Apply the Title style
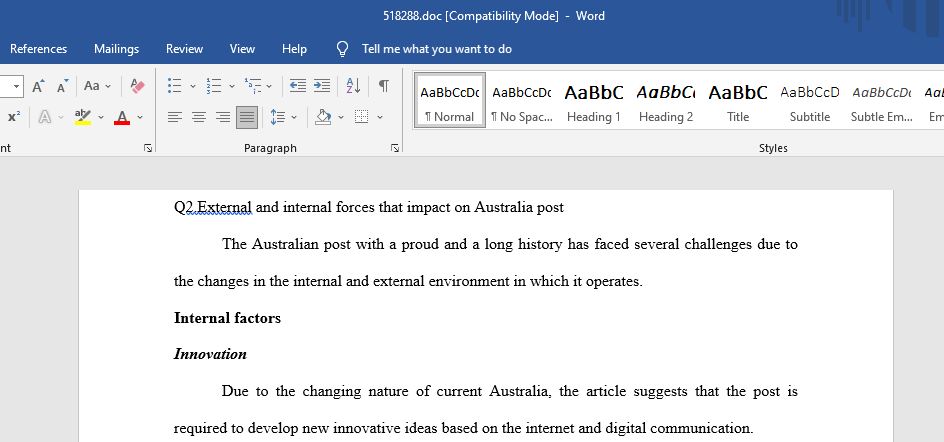 coord(738,101)
